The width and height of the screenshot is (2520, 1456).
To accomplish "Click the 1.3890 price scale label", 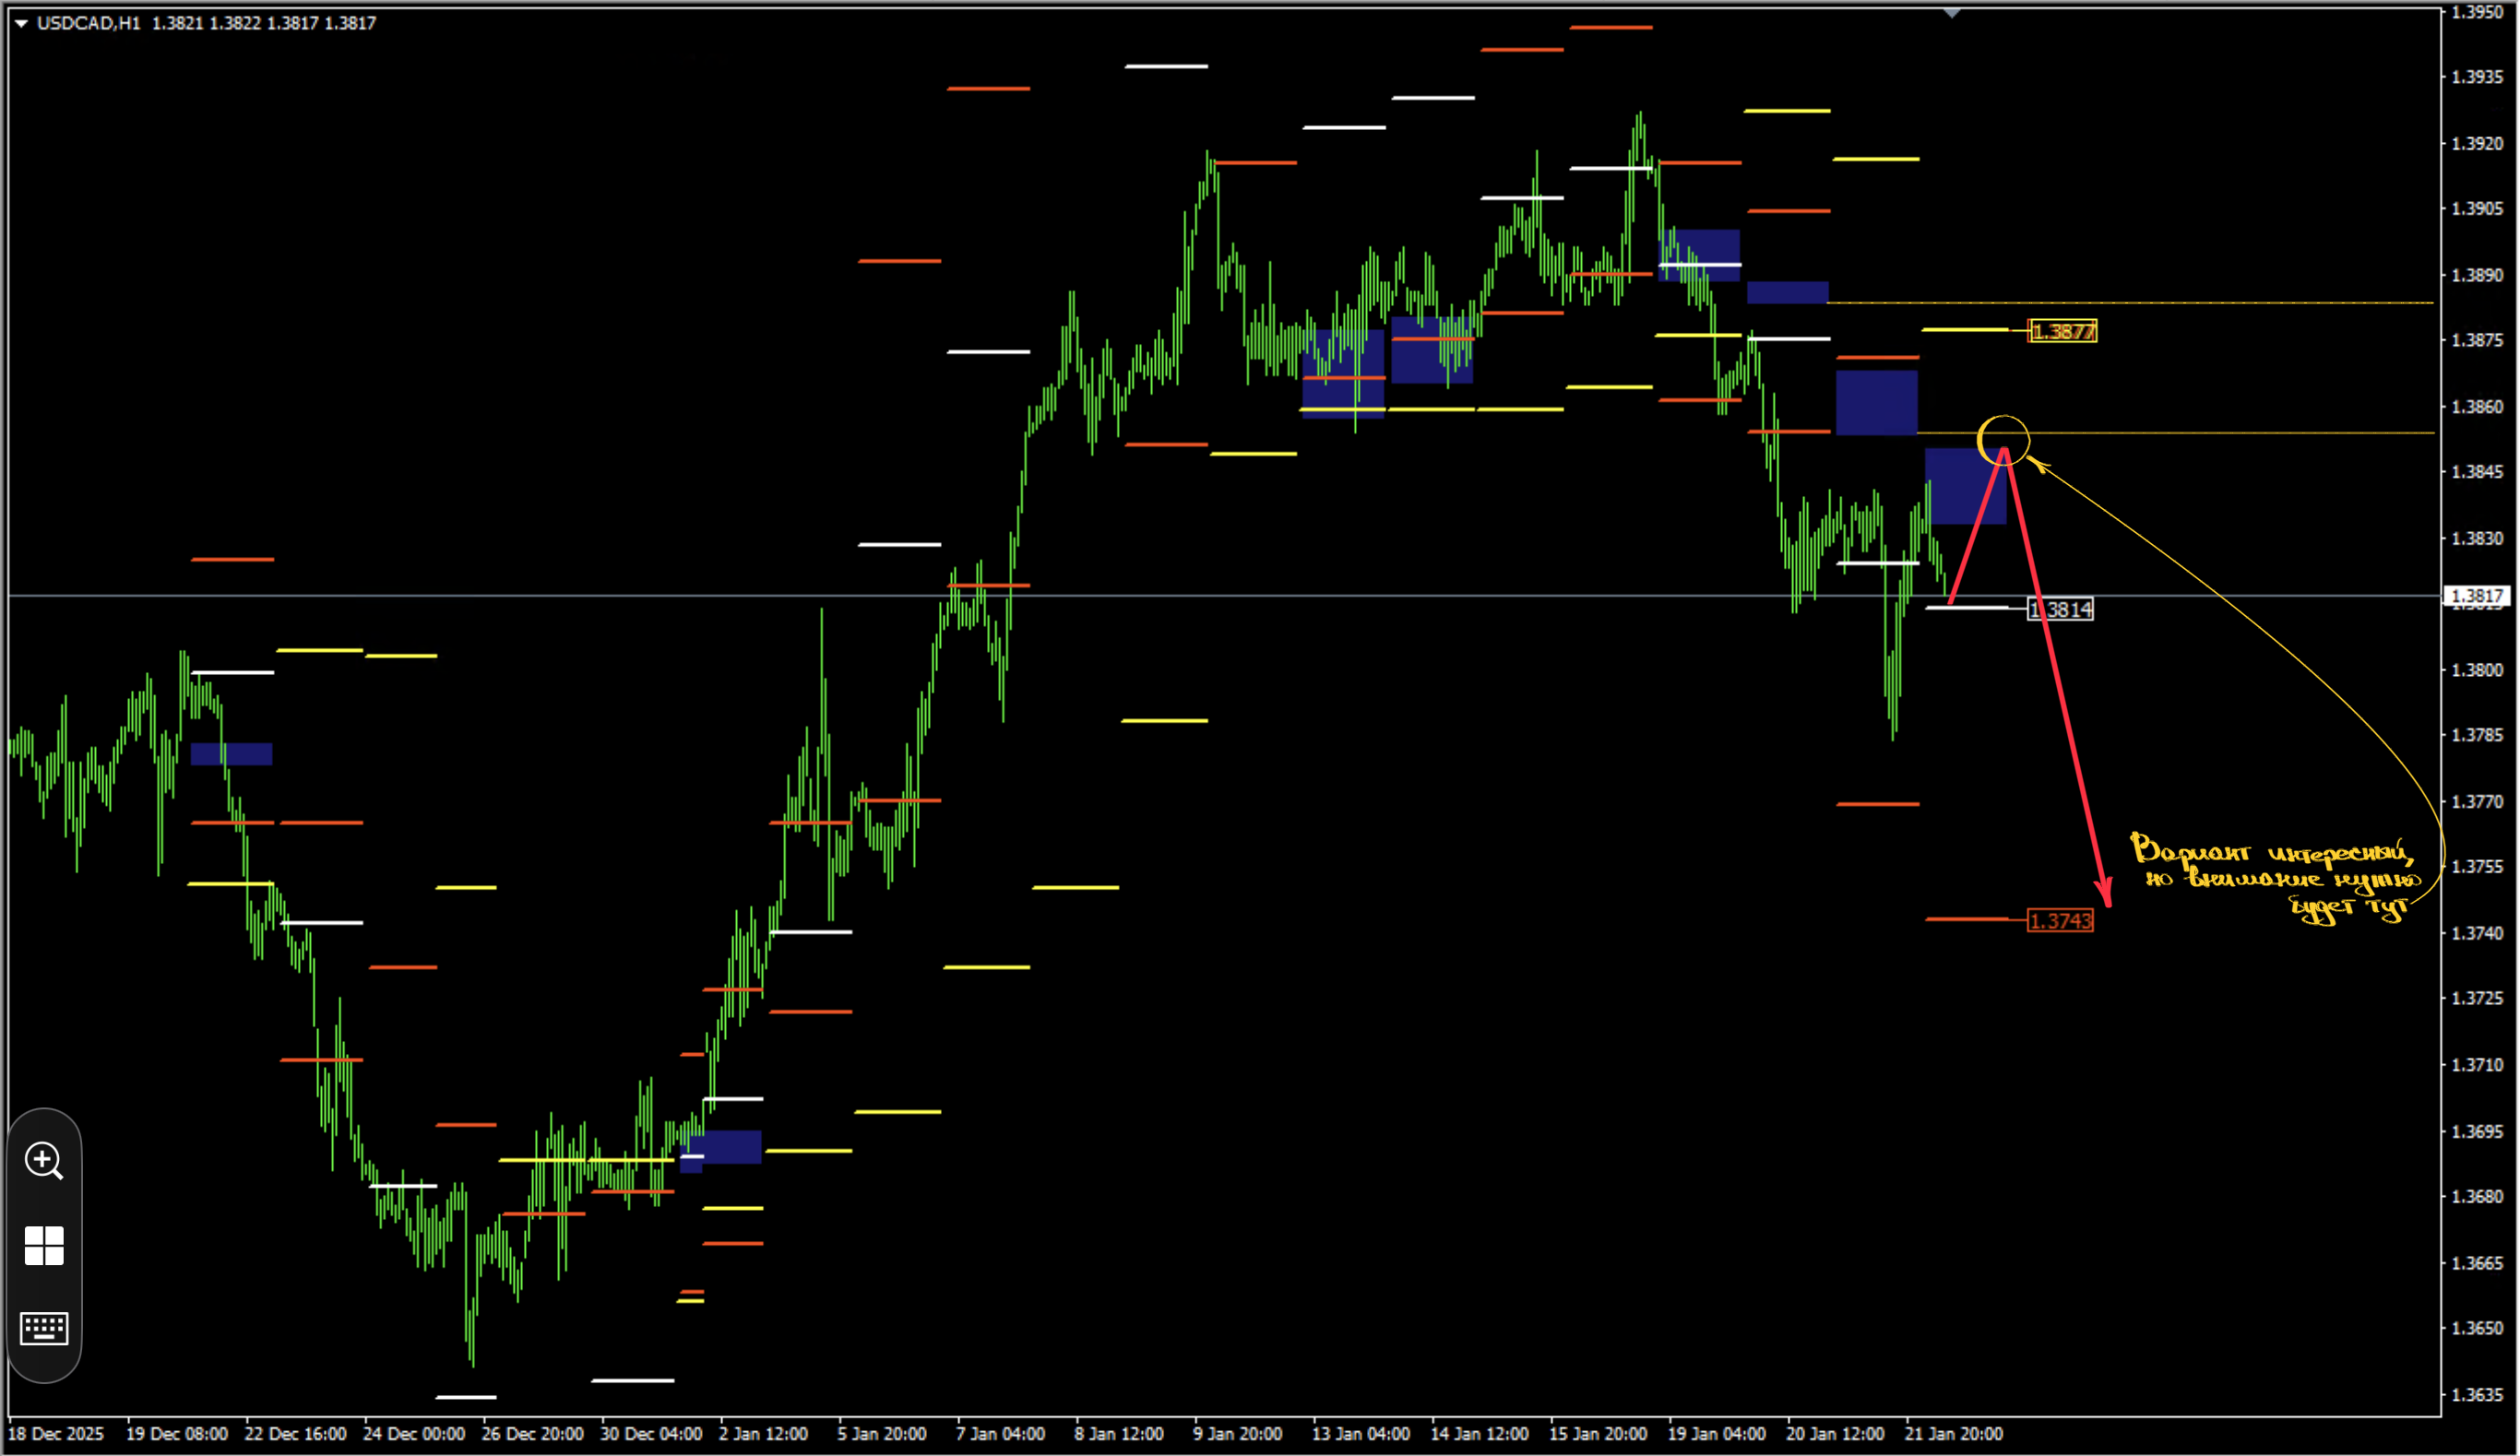I will 2477,275.
